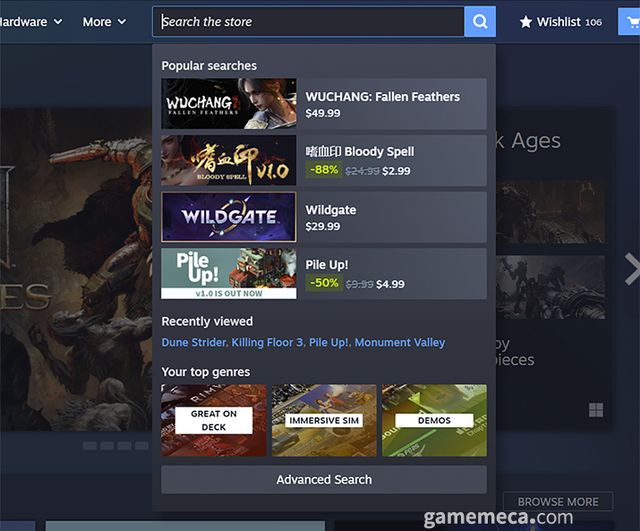The height and width of the screenshot is (531, 640).
Task: Expand the More dropdown menu
Action: tap(104, 21)
